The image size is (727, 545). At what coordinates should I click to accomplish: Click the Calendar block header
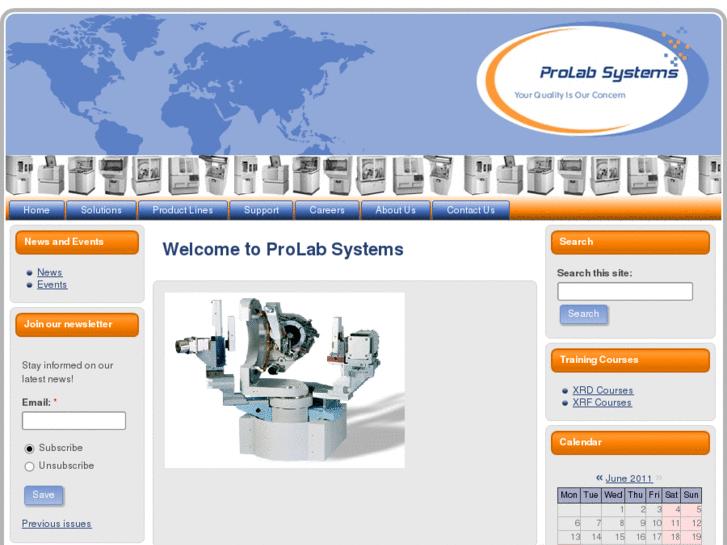tap(630, 442)
